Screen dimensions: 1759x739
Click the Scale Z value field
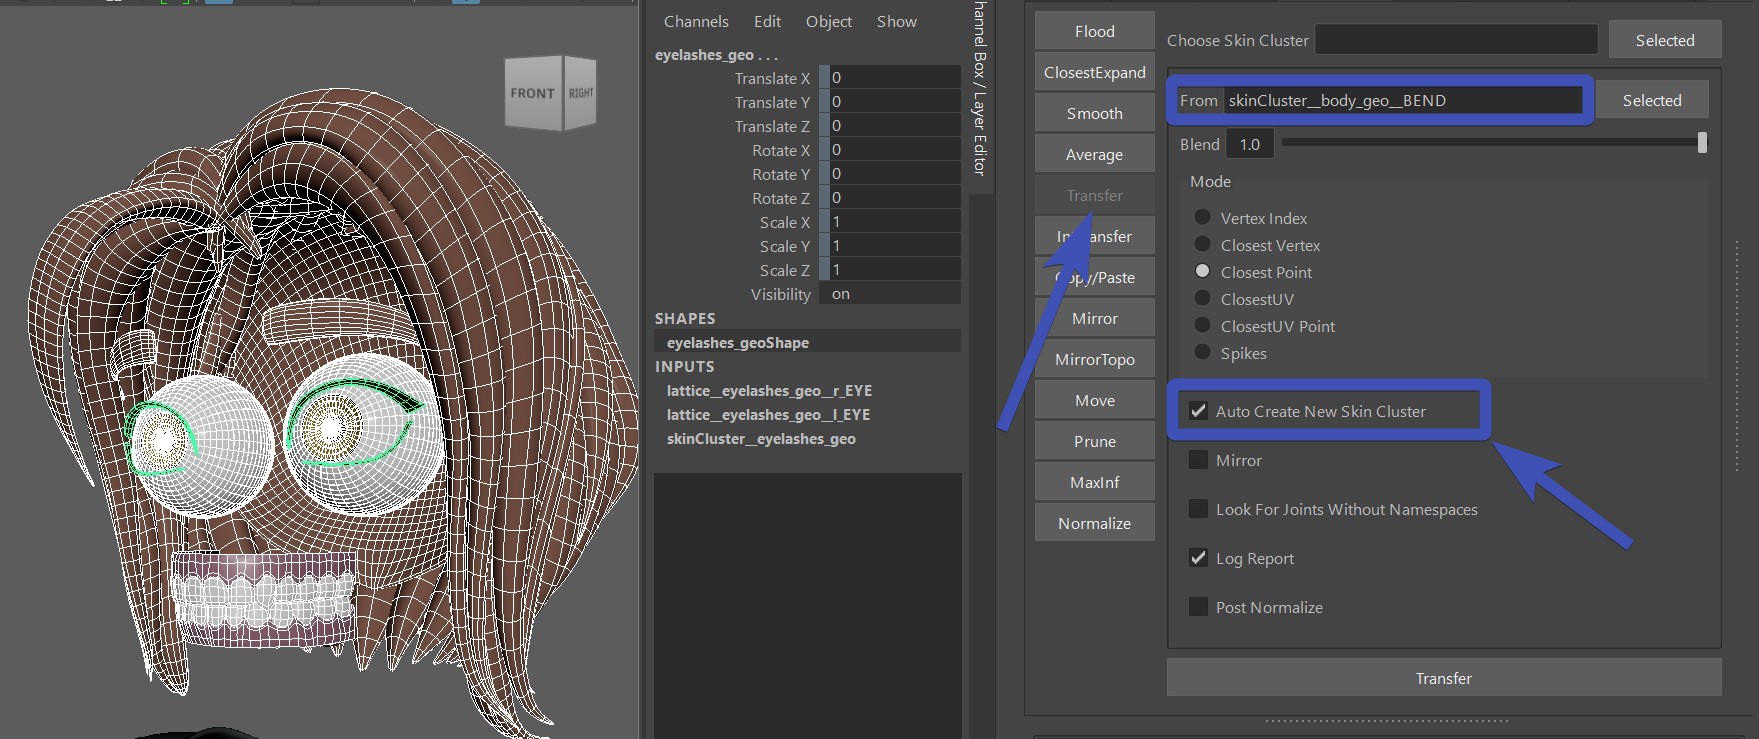pyautogui.click(x=894, y=269)
